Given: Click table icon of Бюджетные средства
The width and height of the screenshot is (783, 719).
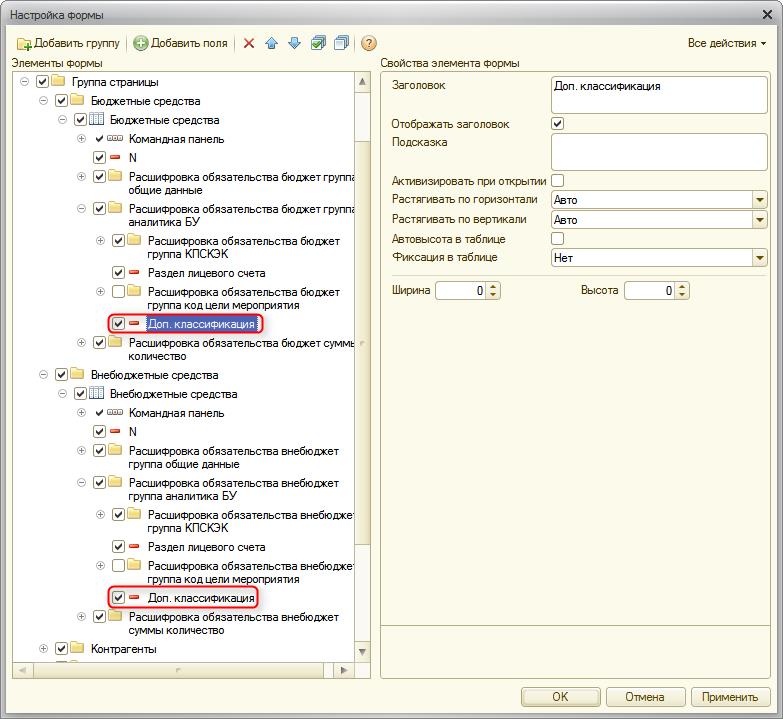Looking at the screenshot, I should (x=96, y=119).
